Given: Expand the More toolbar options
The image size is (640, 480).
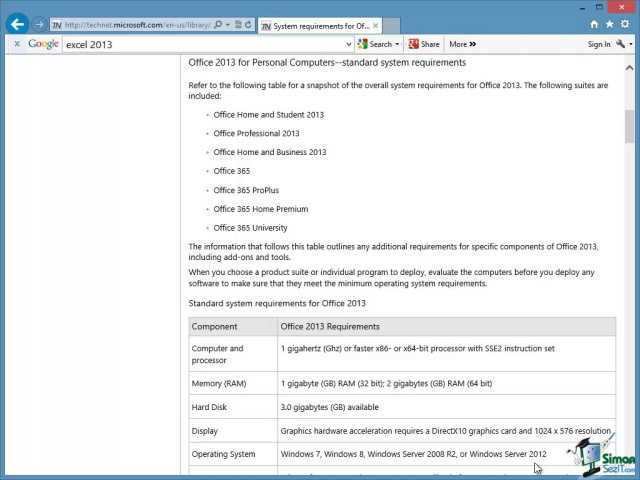Looking at the screenshot, I should click(463, 44).
